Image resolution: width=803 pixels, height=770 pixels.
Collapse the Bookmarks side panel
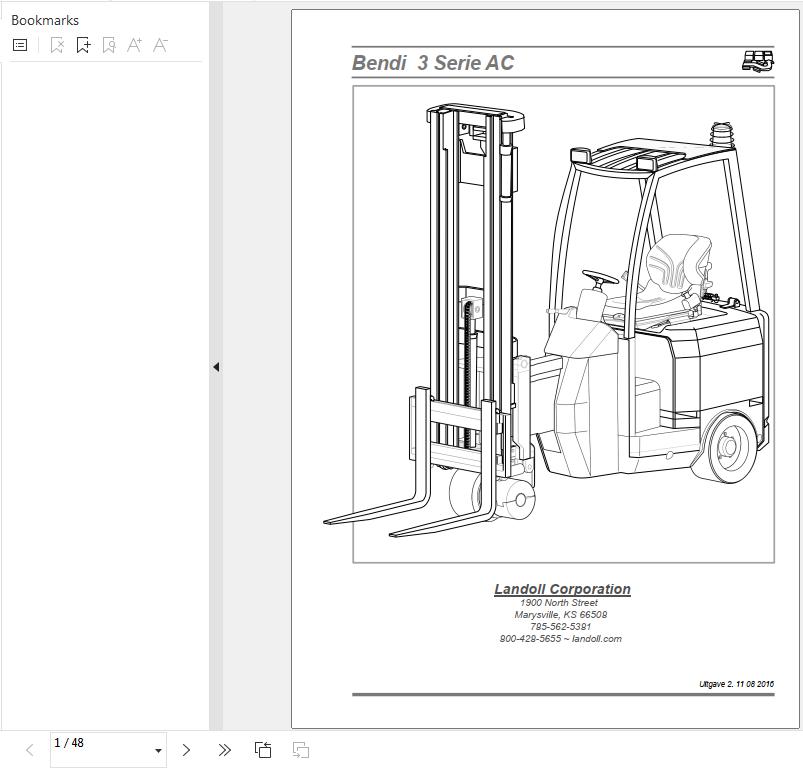[216, 367]
